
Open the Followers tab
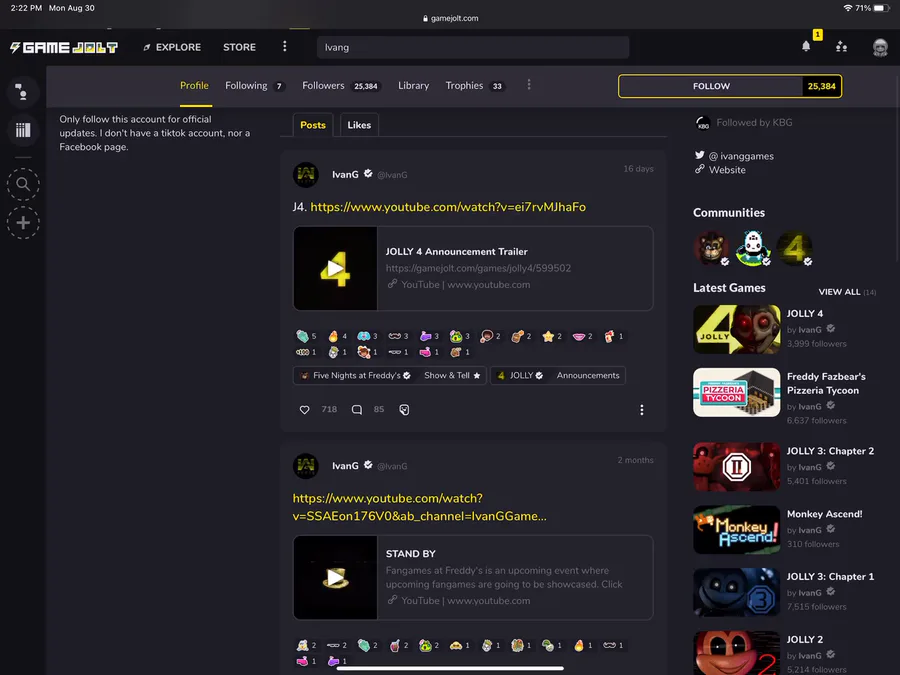click(x=341, y=86)
